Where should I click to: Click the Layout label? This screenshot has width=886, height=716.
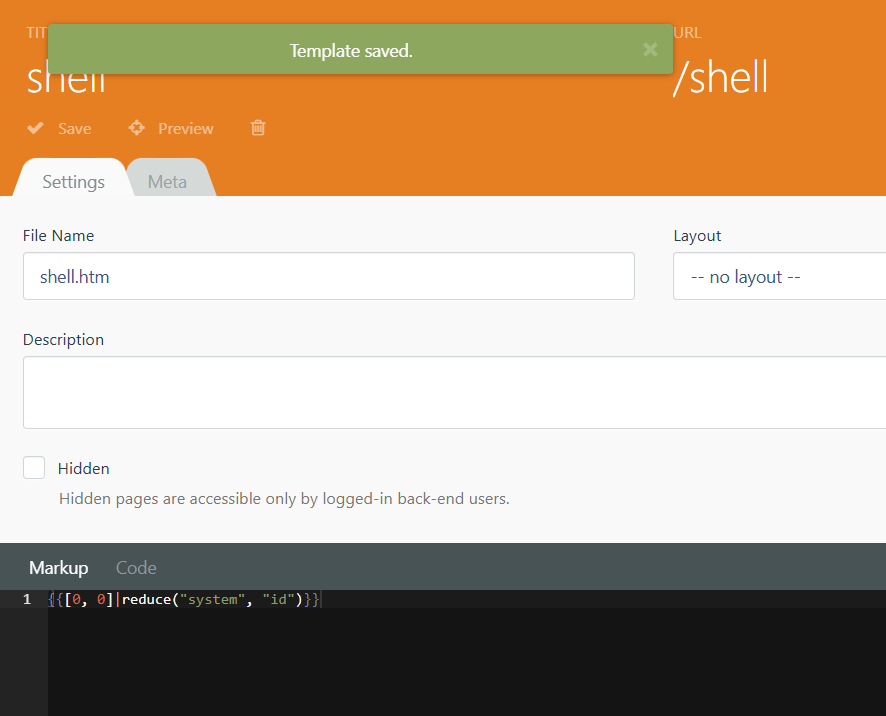click(x=697, y=236)
